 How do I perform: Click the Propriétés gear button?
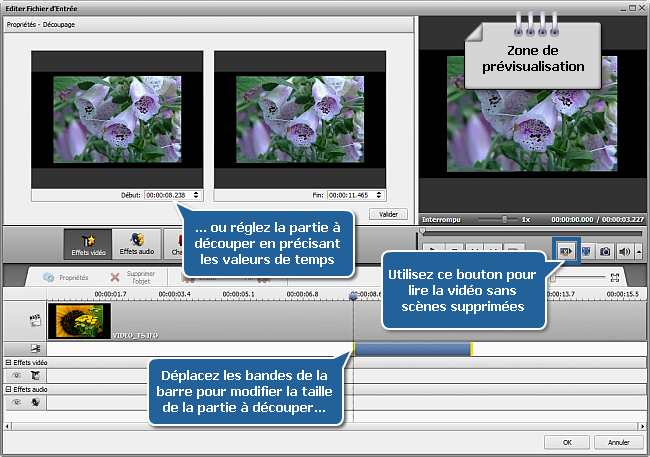(x=65, y=277)
